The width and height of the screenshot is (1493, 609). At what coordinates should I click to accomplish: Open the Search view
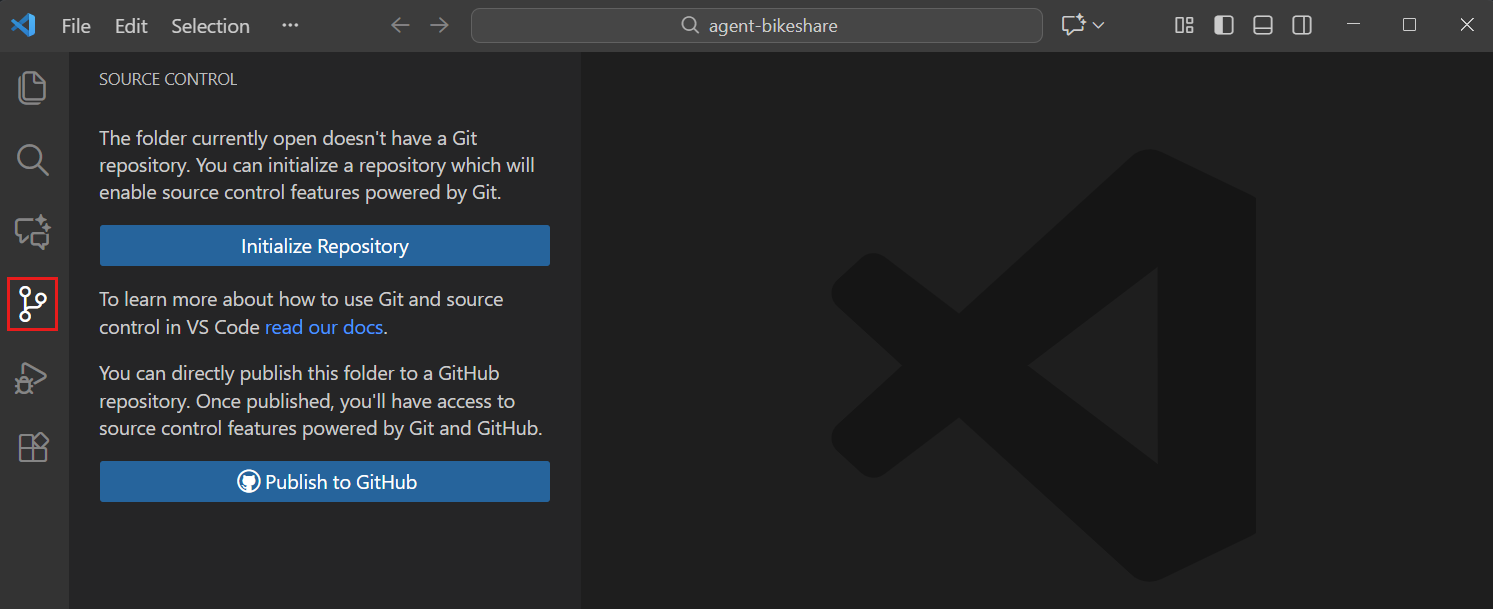(x=32, y=160)
